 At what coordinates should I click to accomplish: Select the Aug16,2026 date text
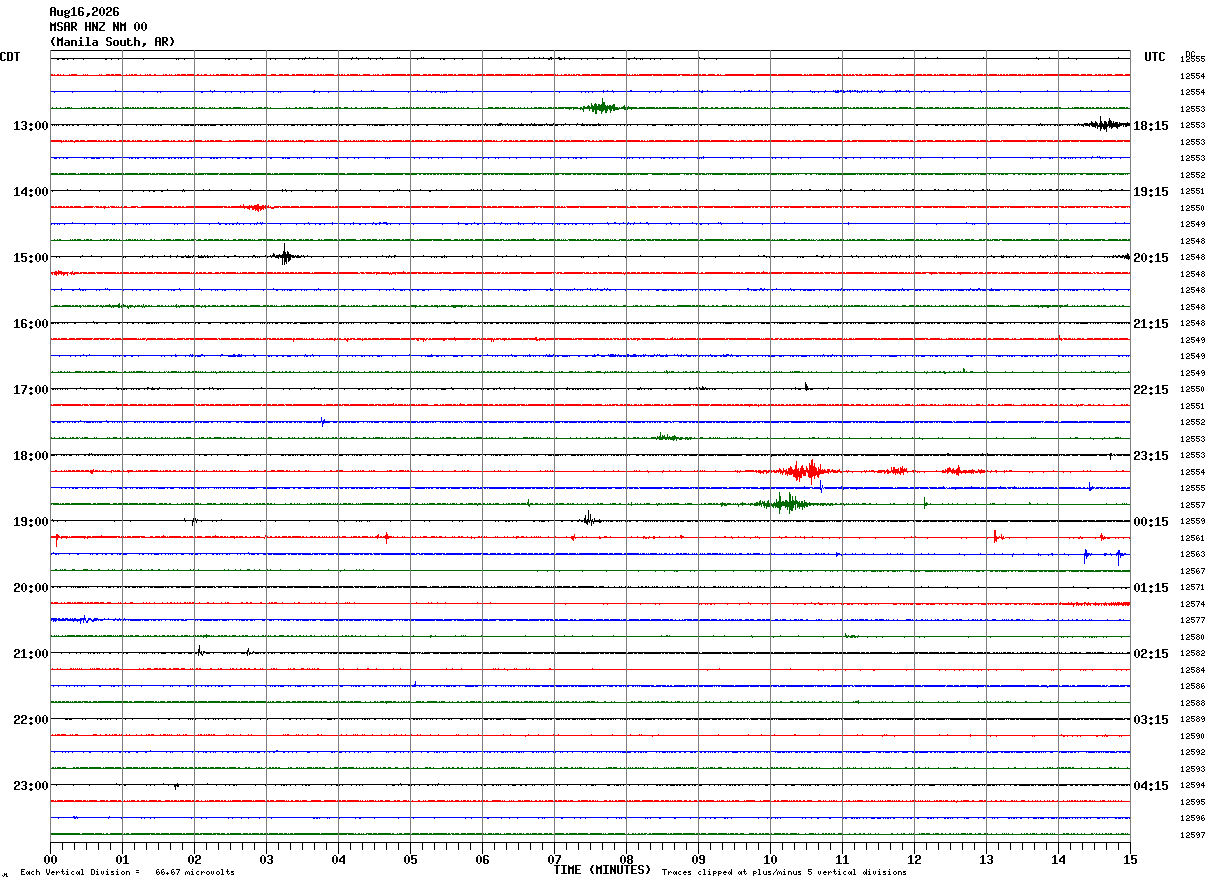(84, 12)
